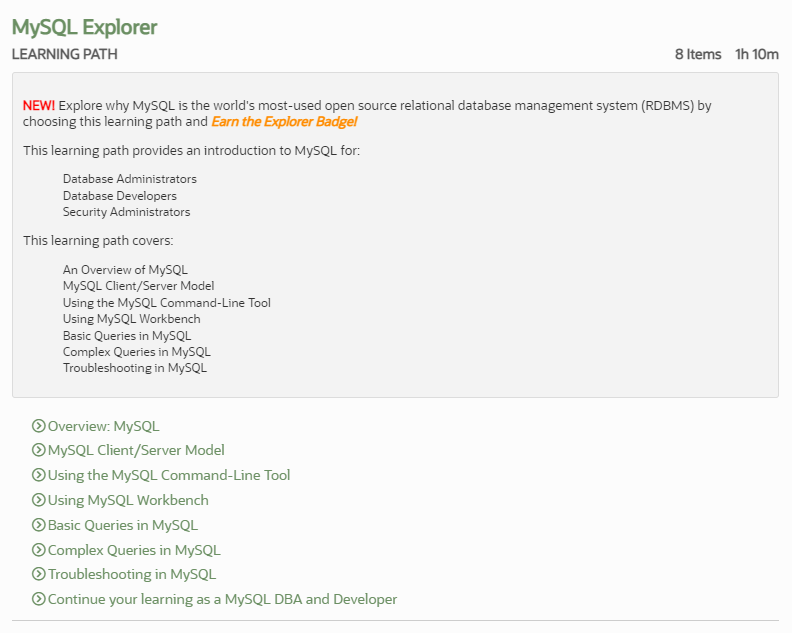Click Using the MySQL Command-Line Tool description text
792x633 pixels.
(x=167, y=303)
